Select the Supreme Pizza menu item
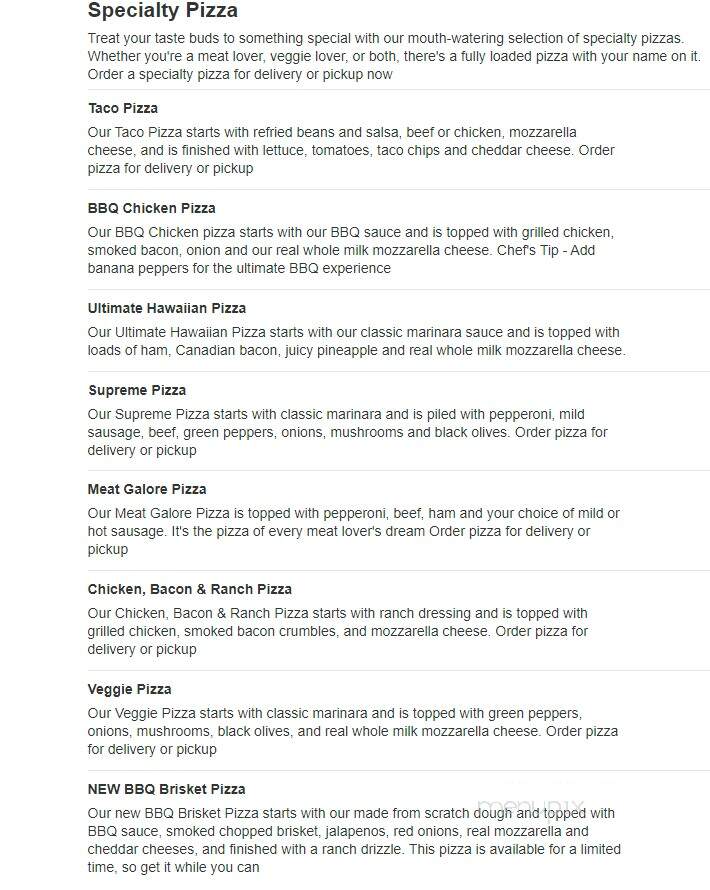This screenshot has height=890, width=710. (137, 391)
